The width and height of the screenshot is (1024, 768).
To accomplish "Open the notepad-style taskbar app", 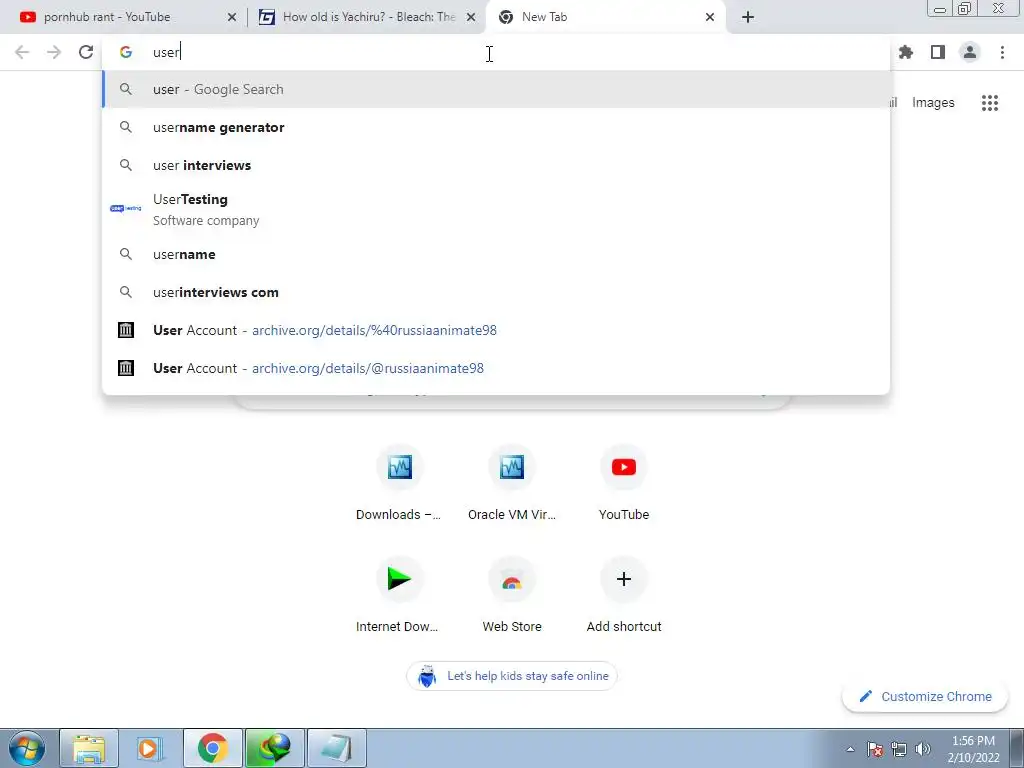I will (336, 748).
